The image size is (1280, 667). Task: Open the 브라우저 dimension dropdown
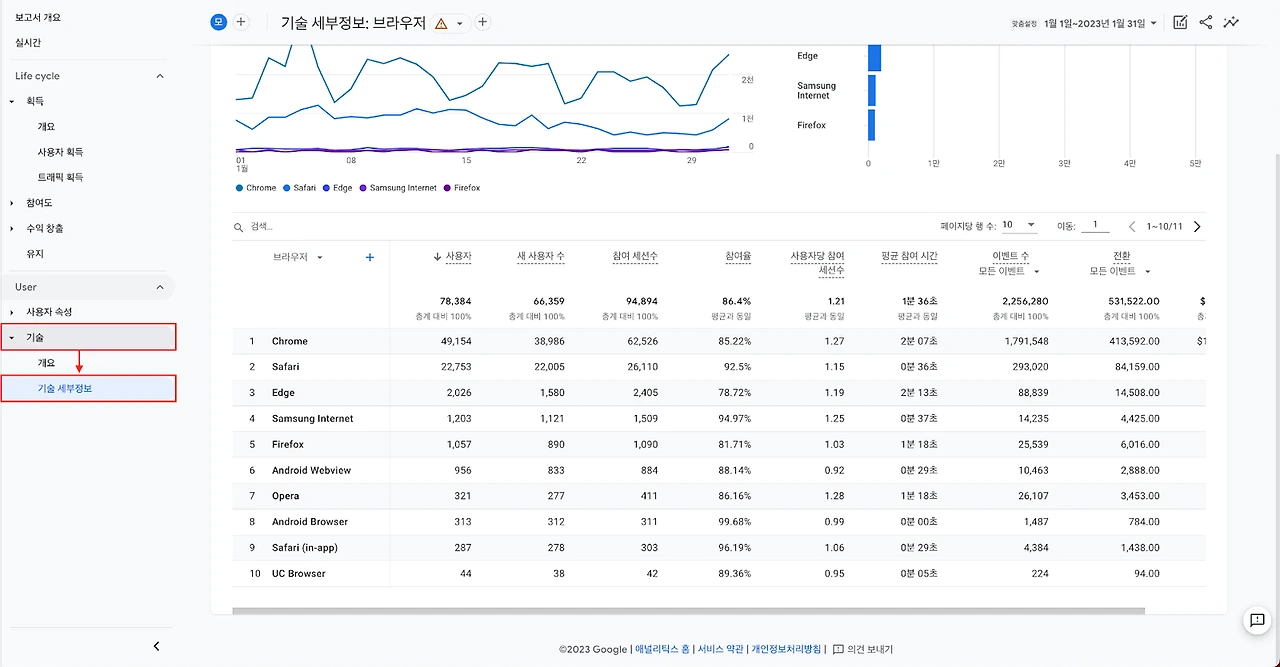(298, 257)
